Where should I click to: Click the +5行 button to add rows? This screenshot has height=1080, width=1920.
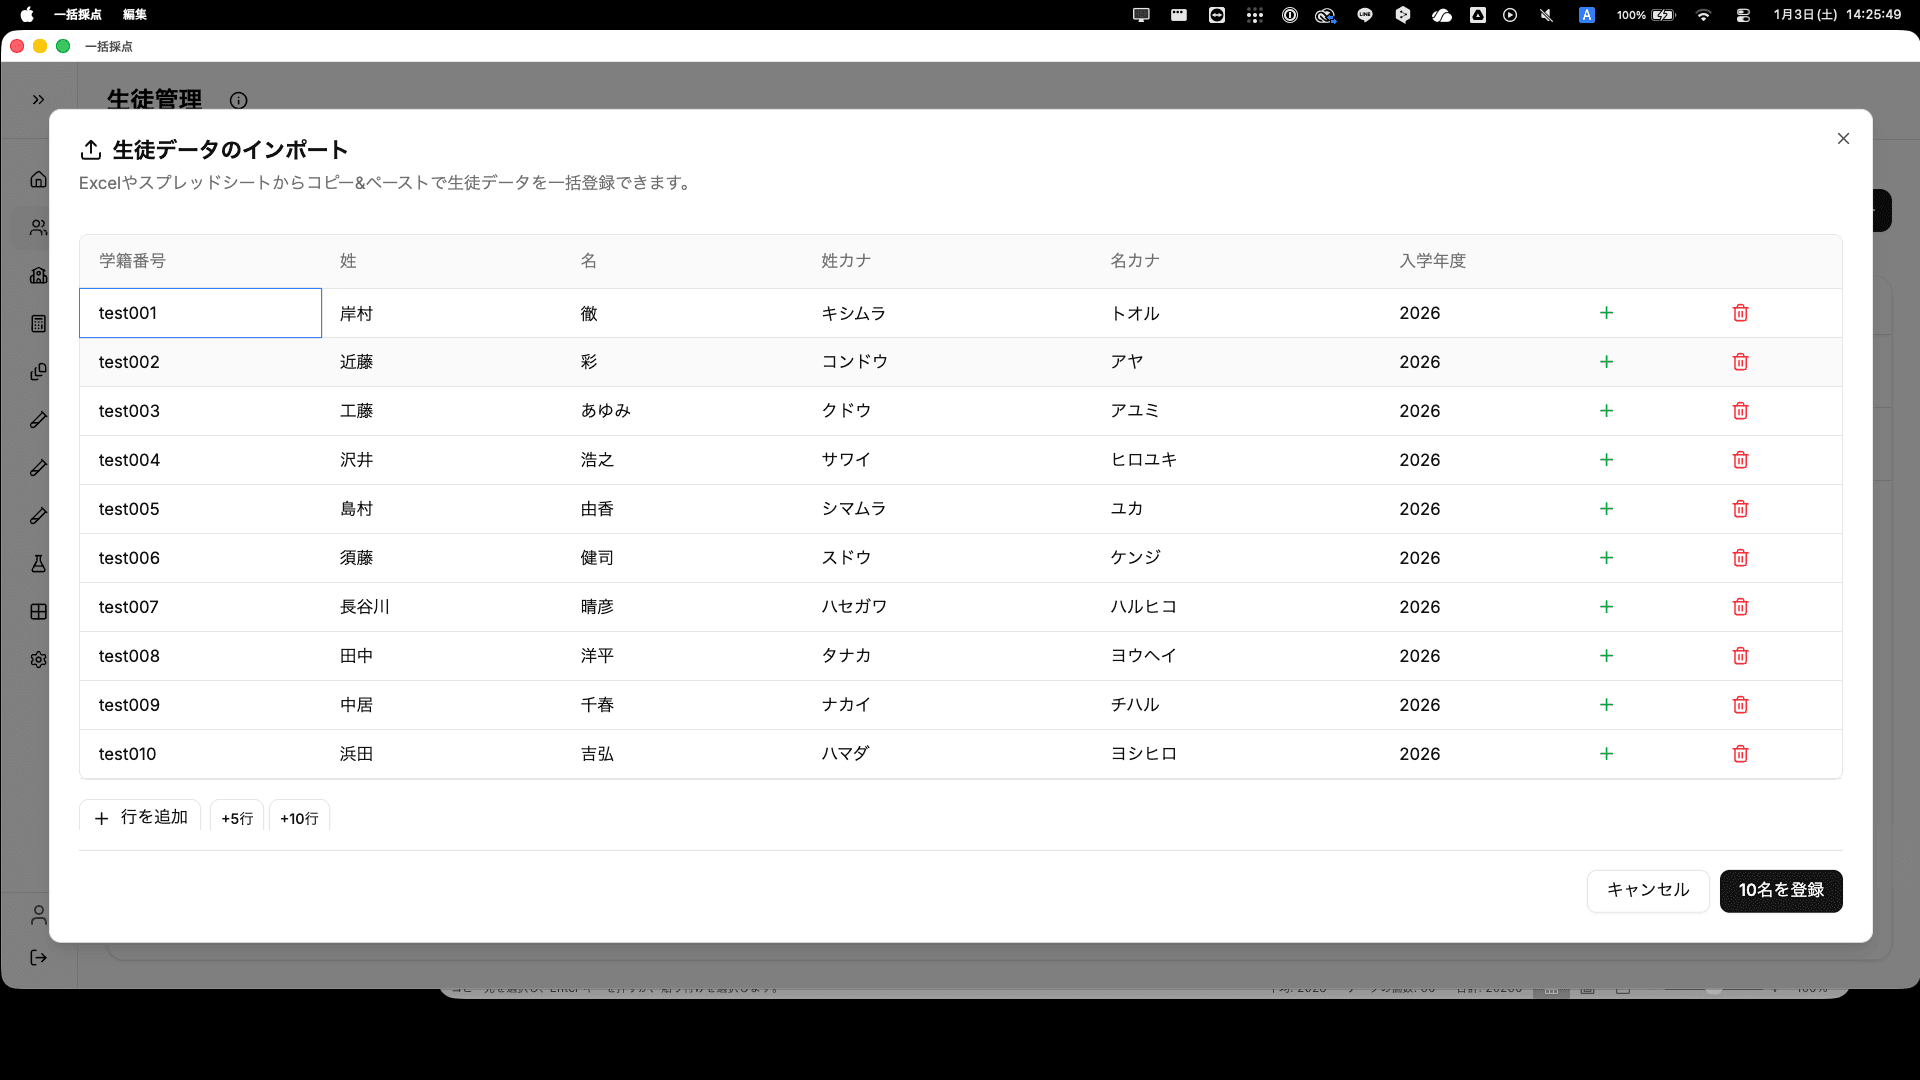(237, 817)
